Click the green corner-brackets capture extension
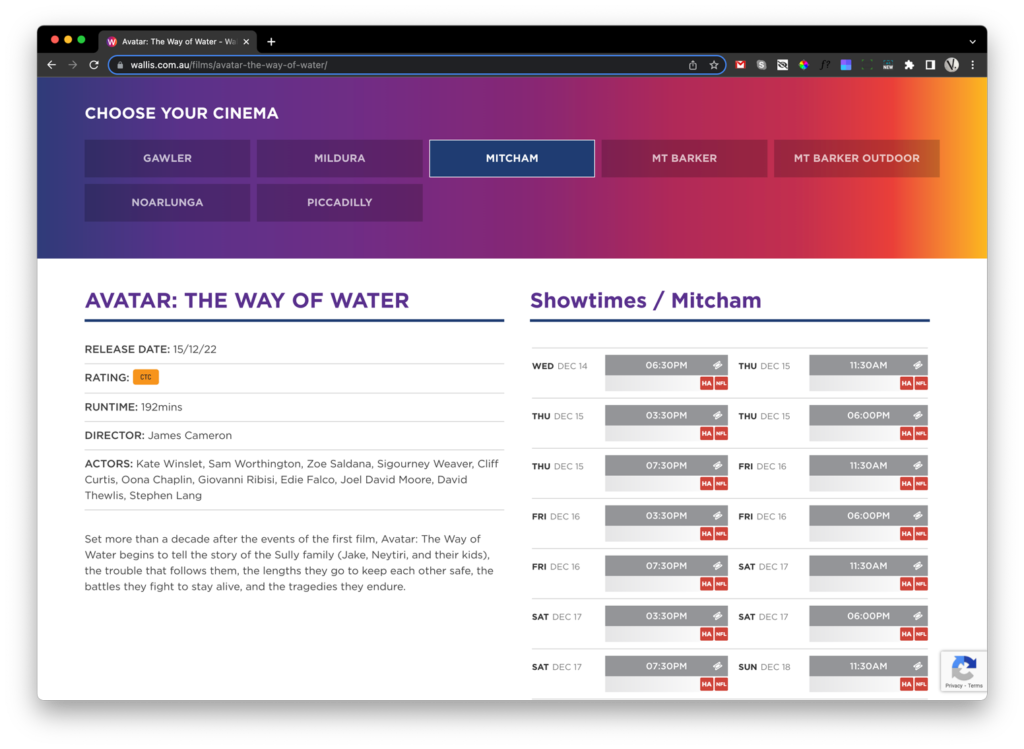This screenshot has width=1024, height=749. [867, 65]
